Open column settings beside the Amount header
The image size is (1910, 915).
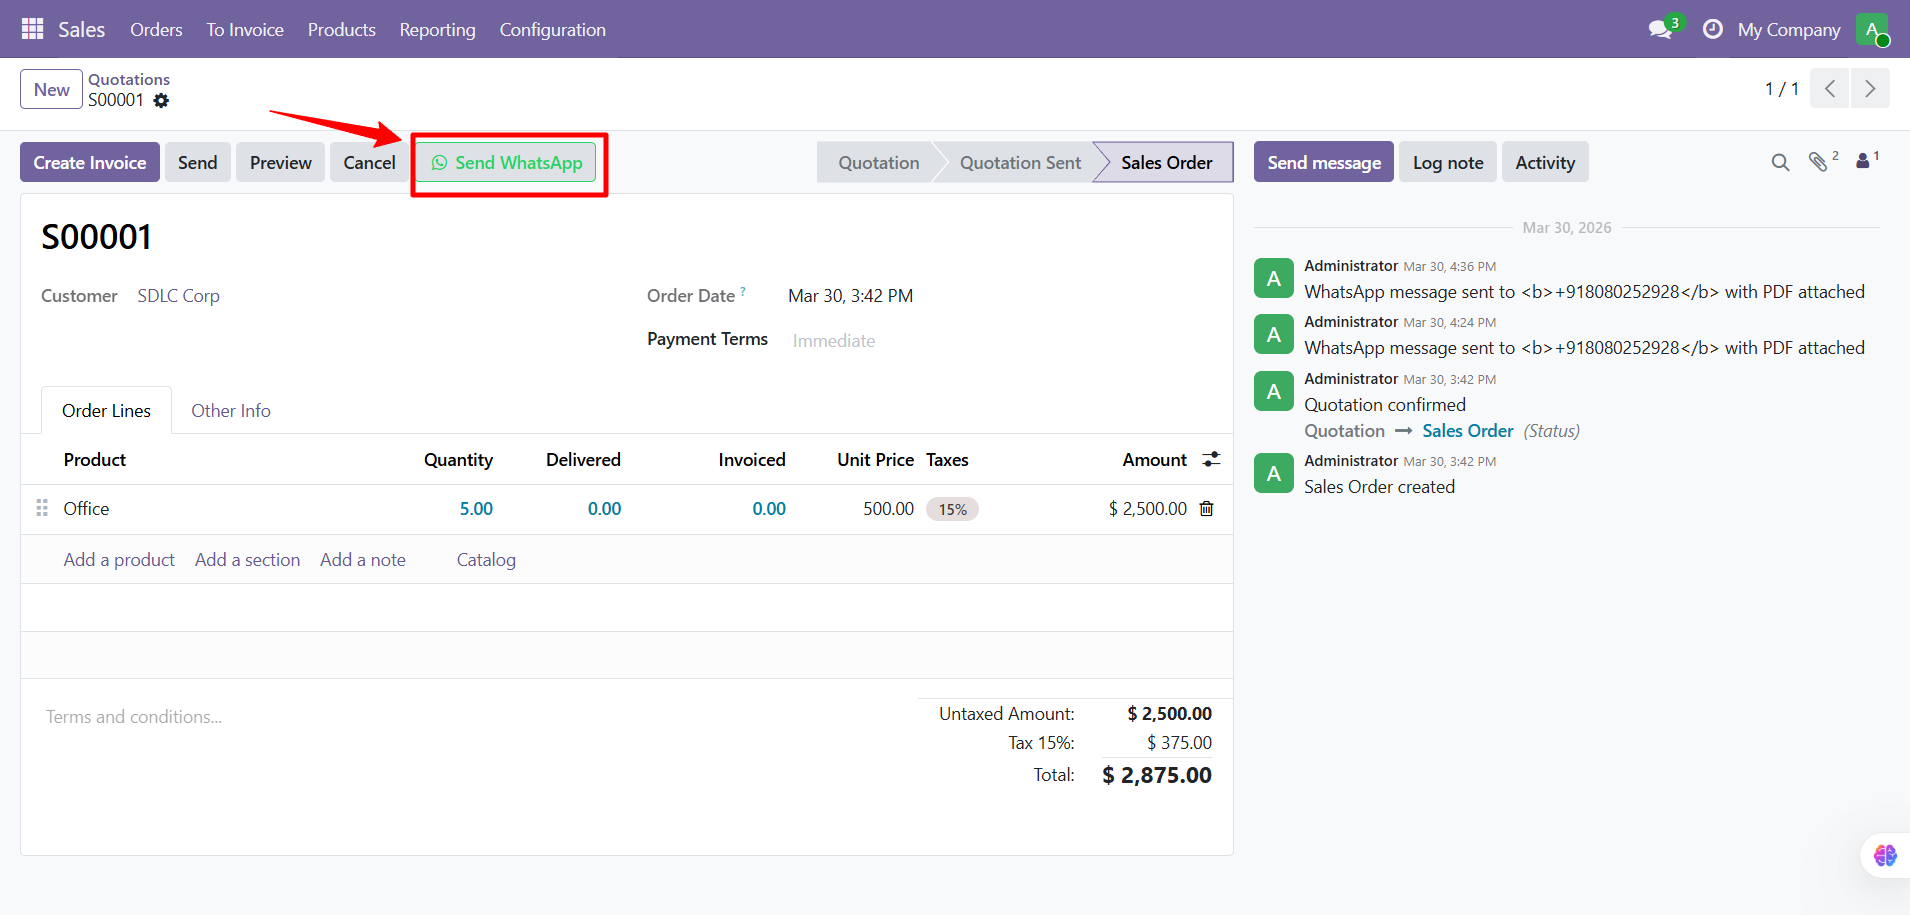pyautogui.click(x=1211, y=459)
